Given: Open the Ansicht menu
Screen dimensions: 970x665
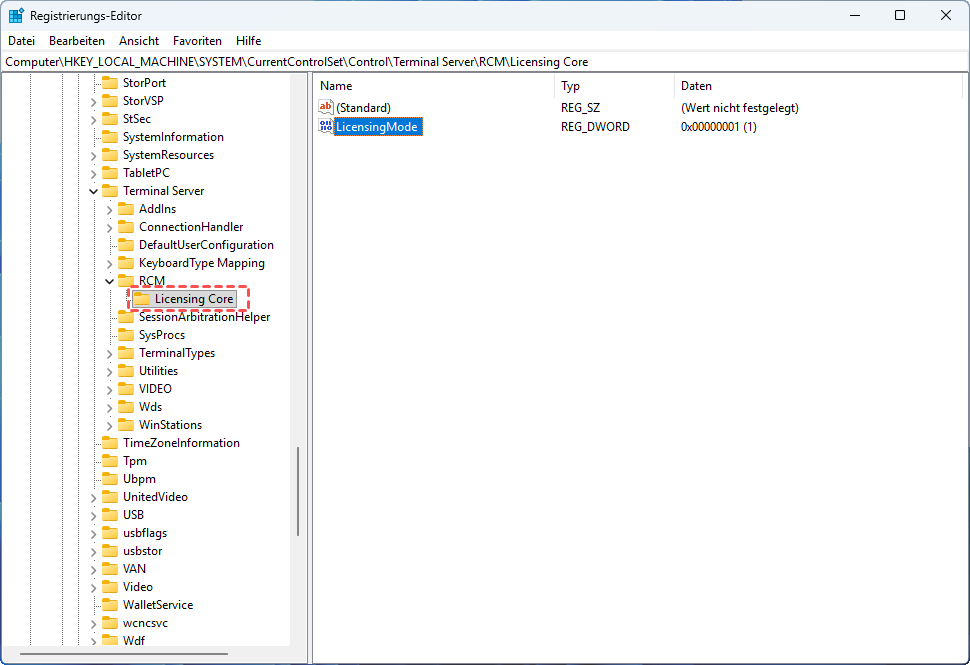Looking at the screenshot, I should 139,41.
